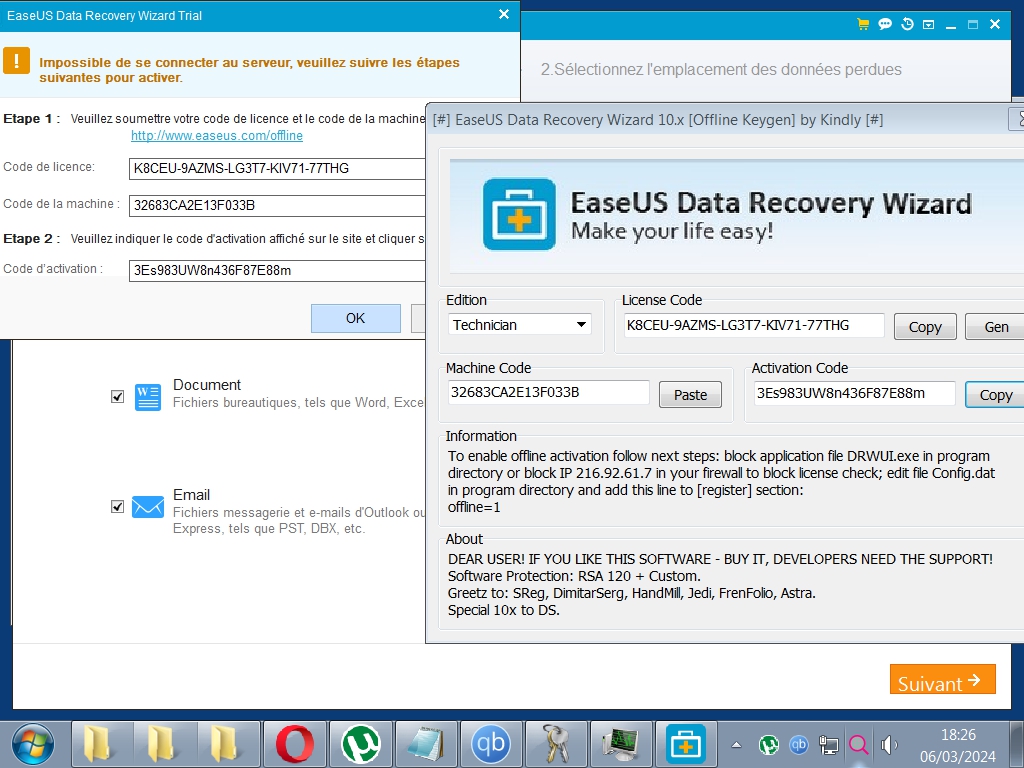Click the pink magnifier tray icon
The image size is (1024, 768).
click(x=859, y=744)
